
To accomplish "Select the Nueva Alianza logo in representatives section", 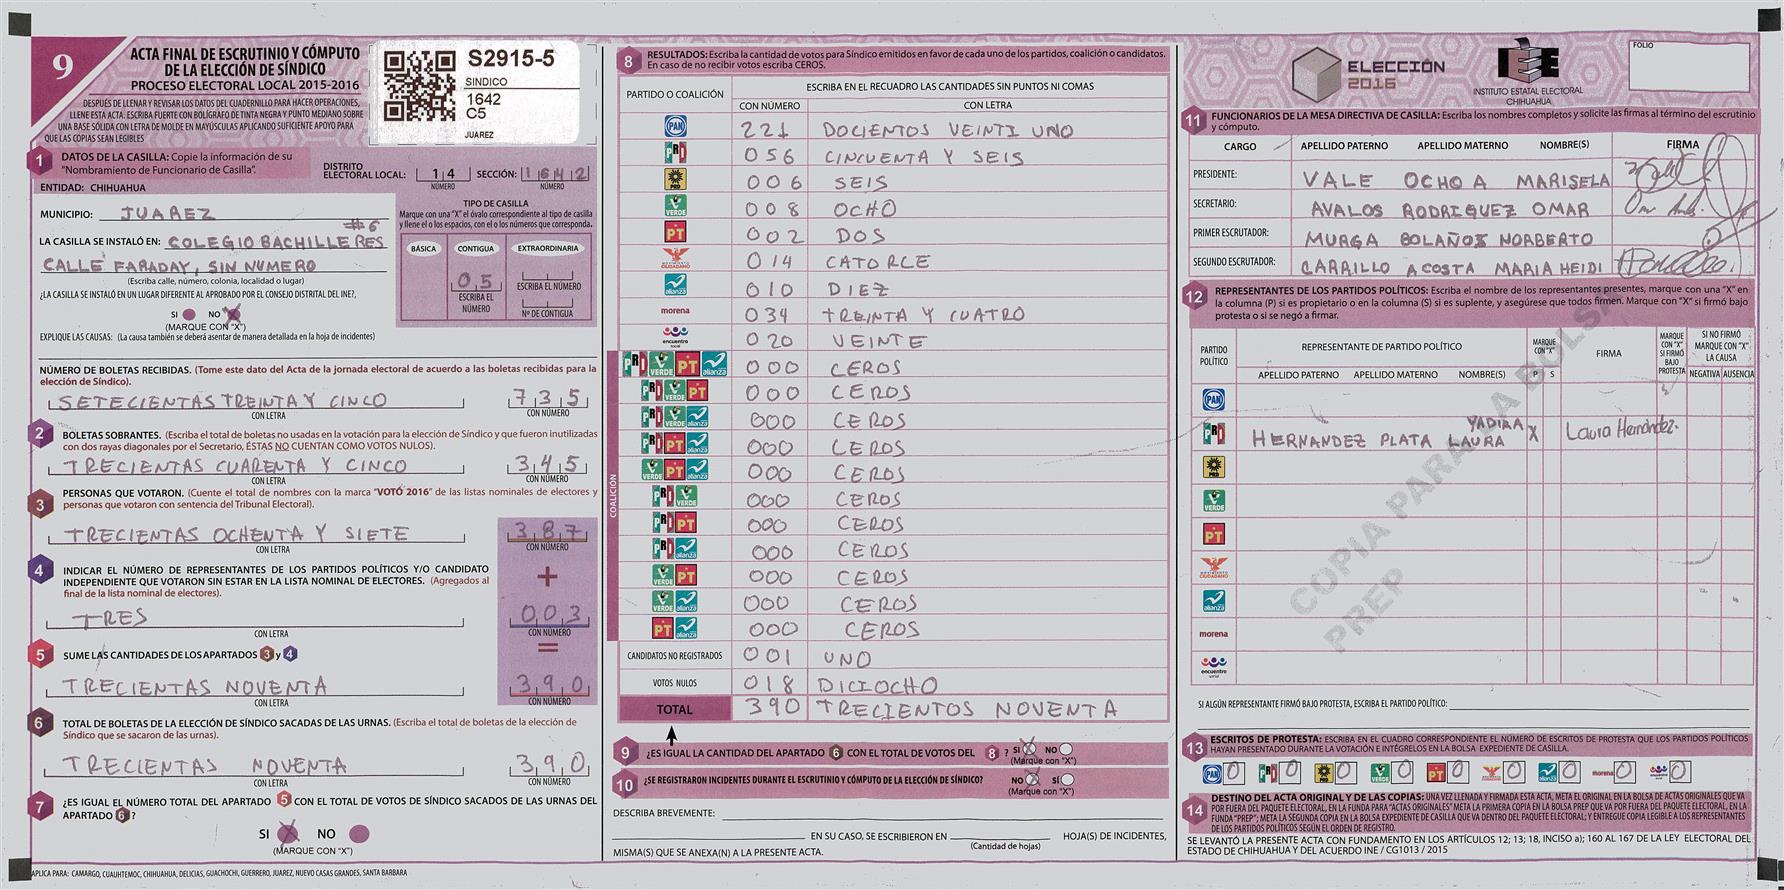I will [1213, 601].
